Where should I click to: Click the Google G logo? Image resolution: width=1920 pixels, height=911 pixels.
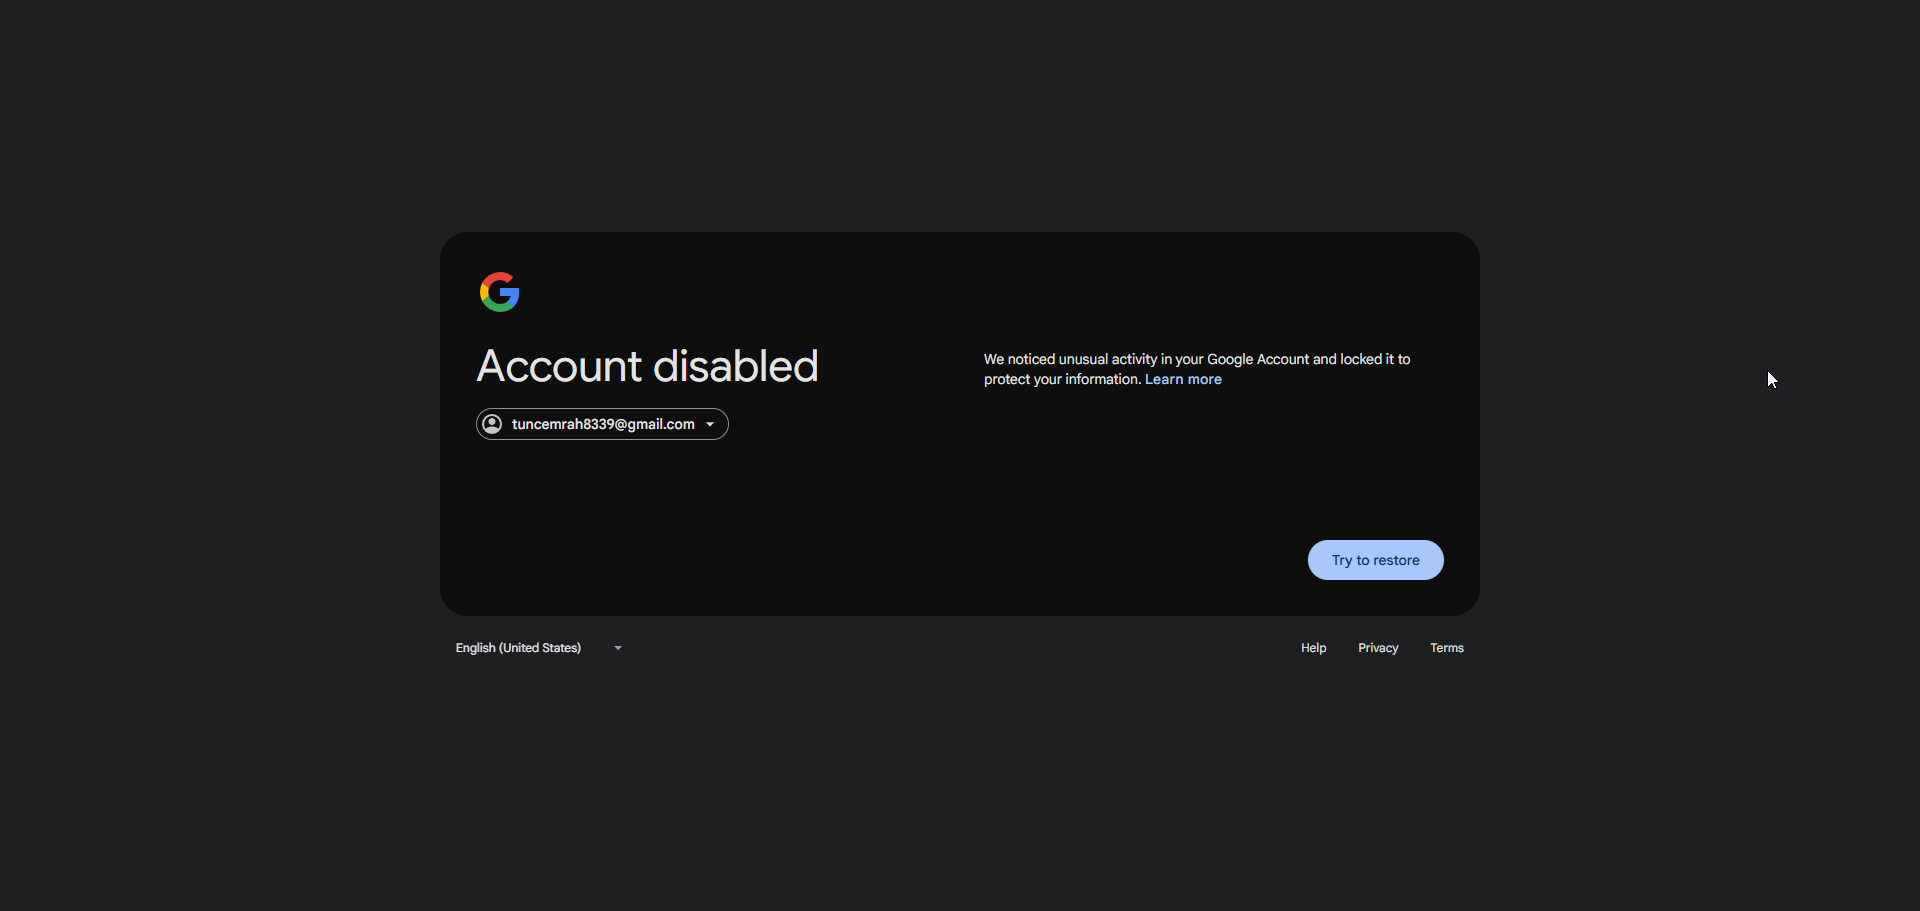tap(499, 292)
